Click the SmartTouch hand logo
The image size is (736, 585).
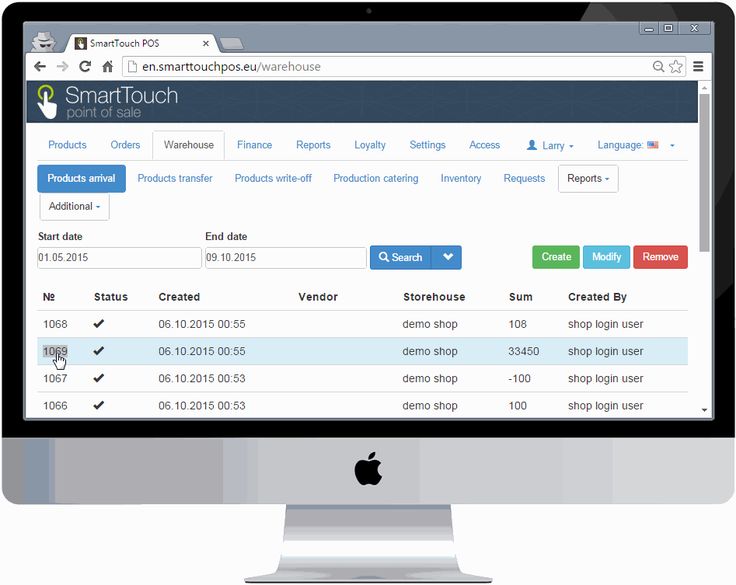point(46,101)
